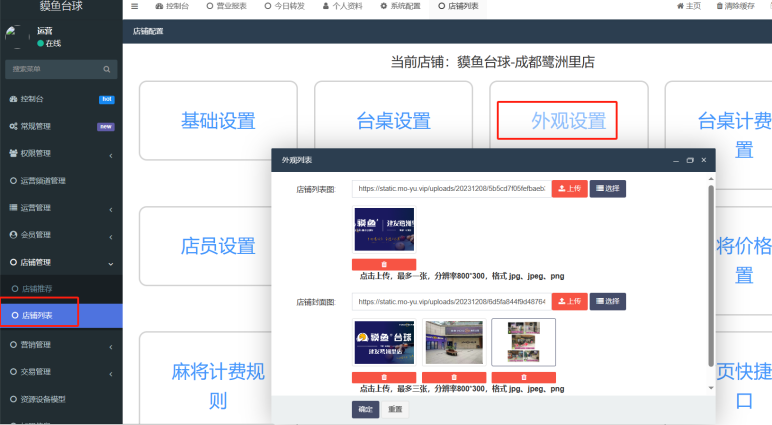Click the user avatar in the sidebar
The image size is (772, 425).
(16, 37)
